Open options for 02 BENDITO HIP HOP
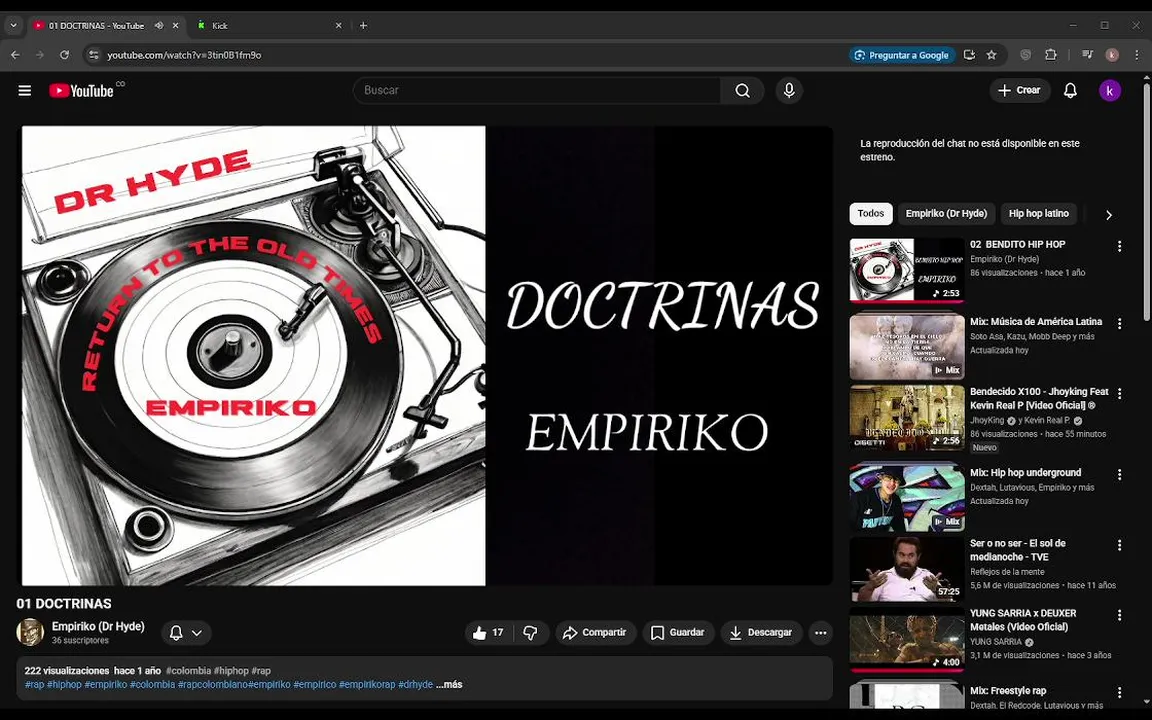 click(1120, 247)
